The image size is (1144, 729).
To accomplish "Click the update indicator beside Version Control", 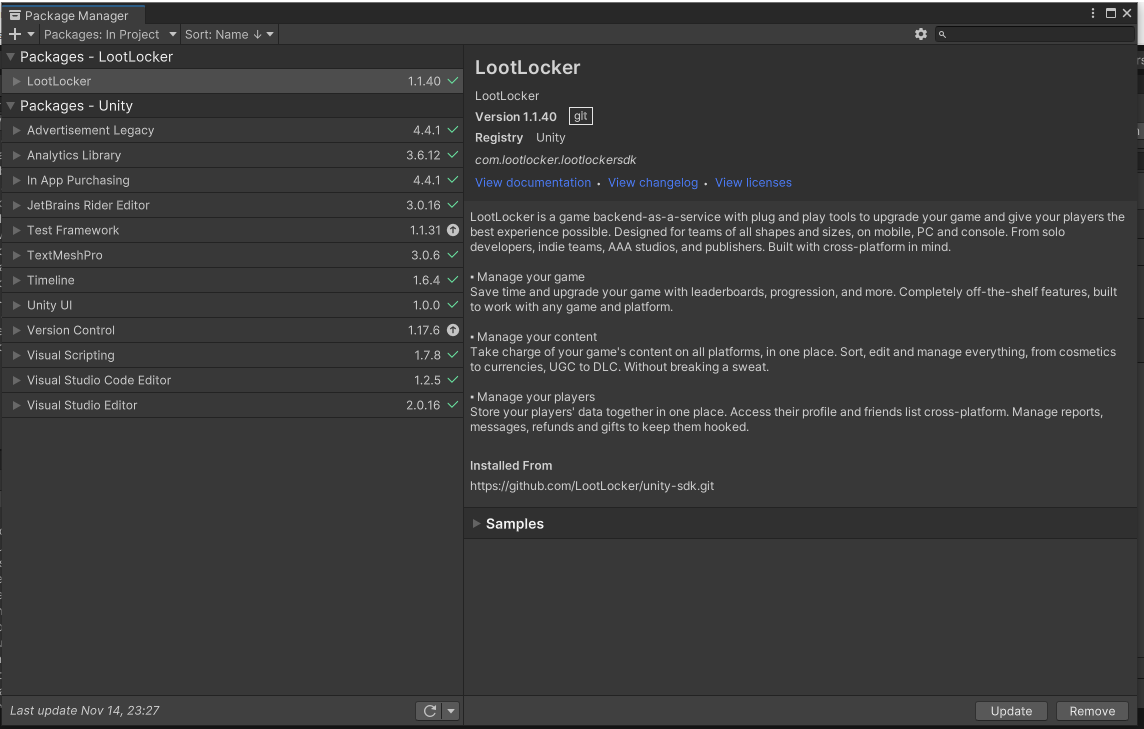I will point(452,330).
